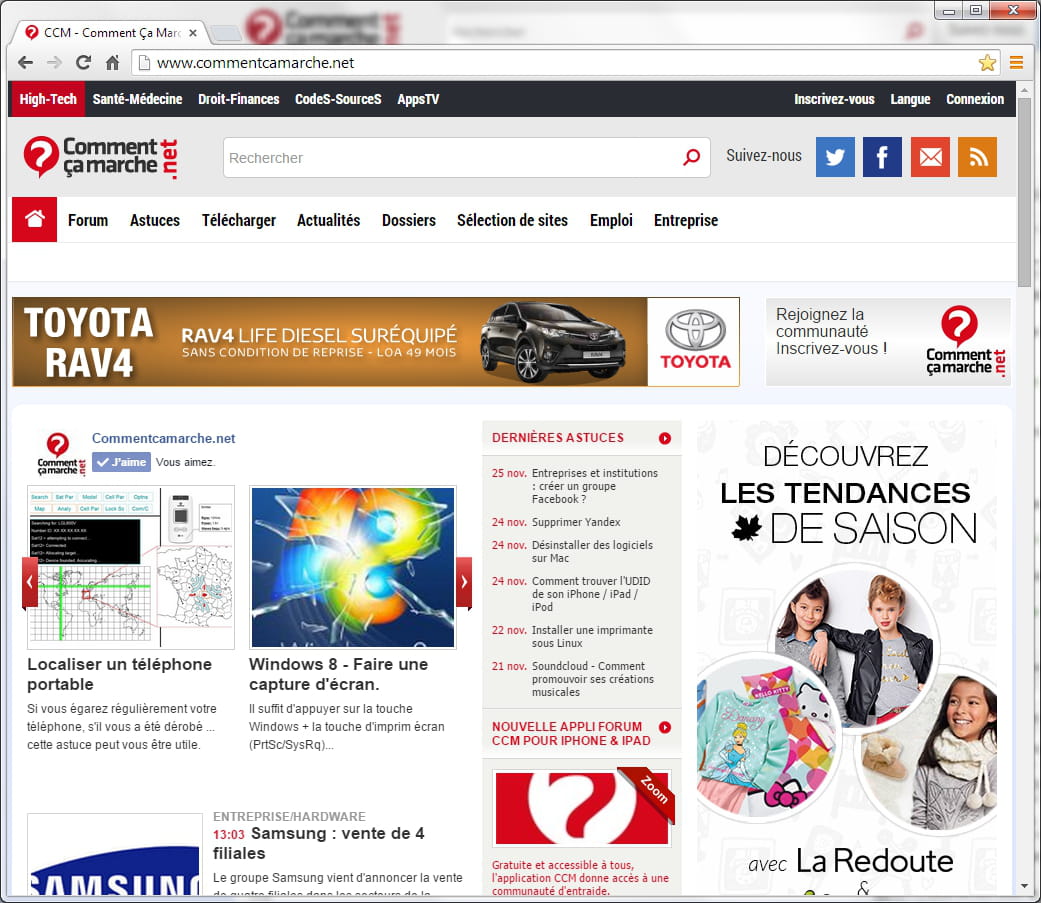1041x903 pixels.
Task: Open the Langue dropdown
Action: pos(910,99)
